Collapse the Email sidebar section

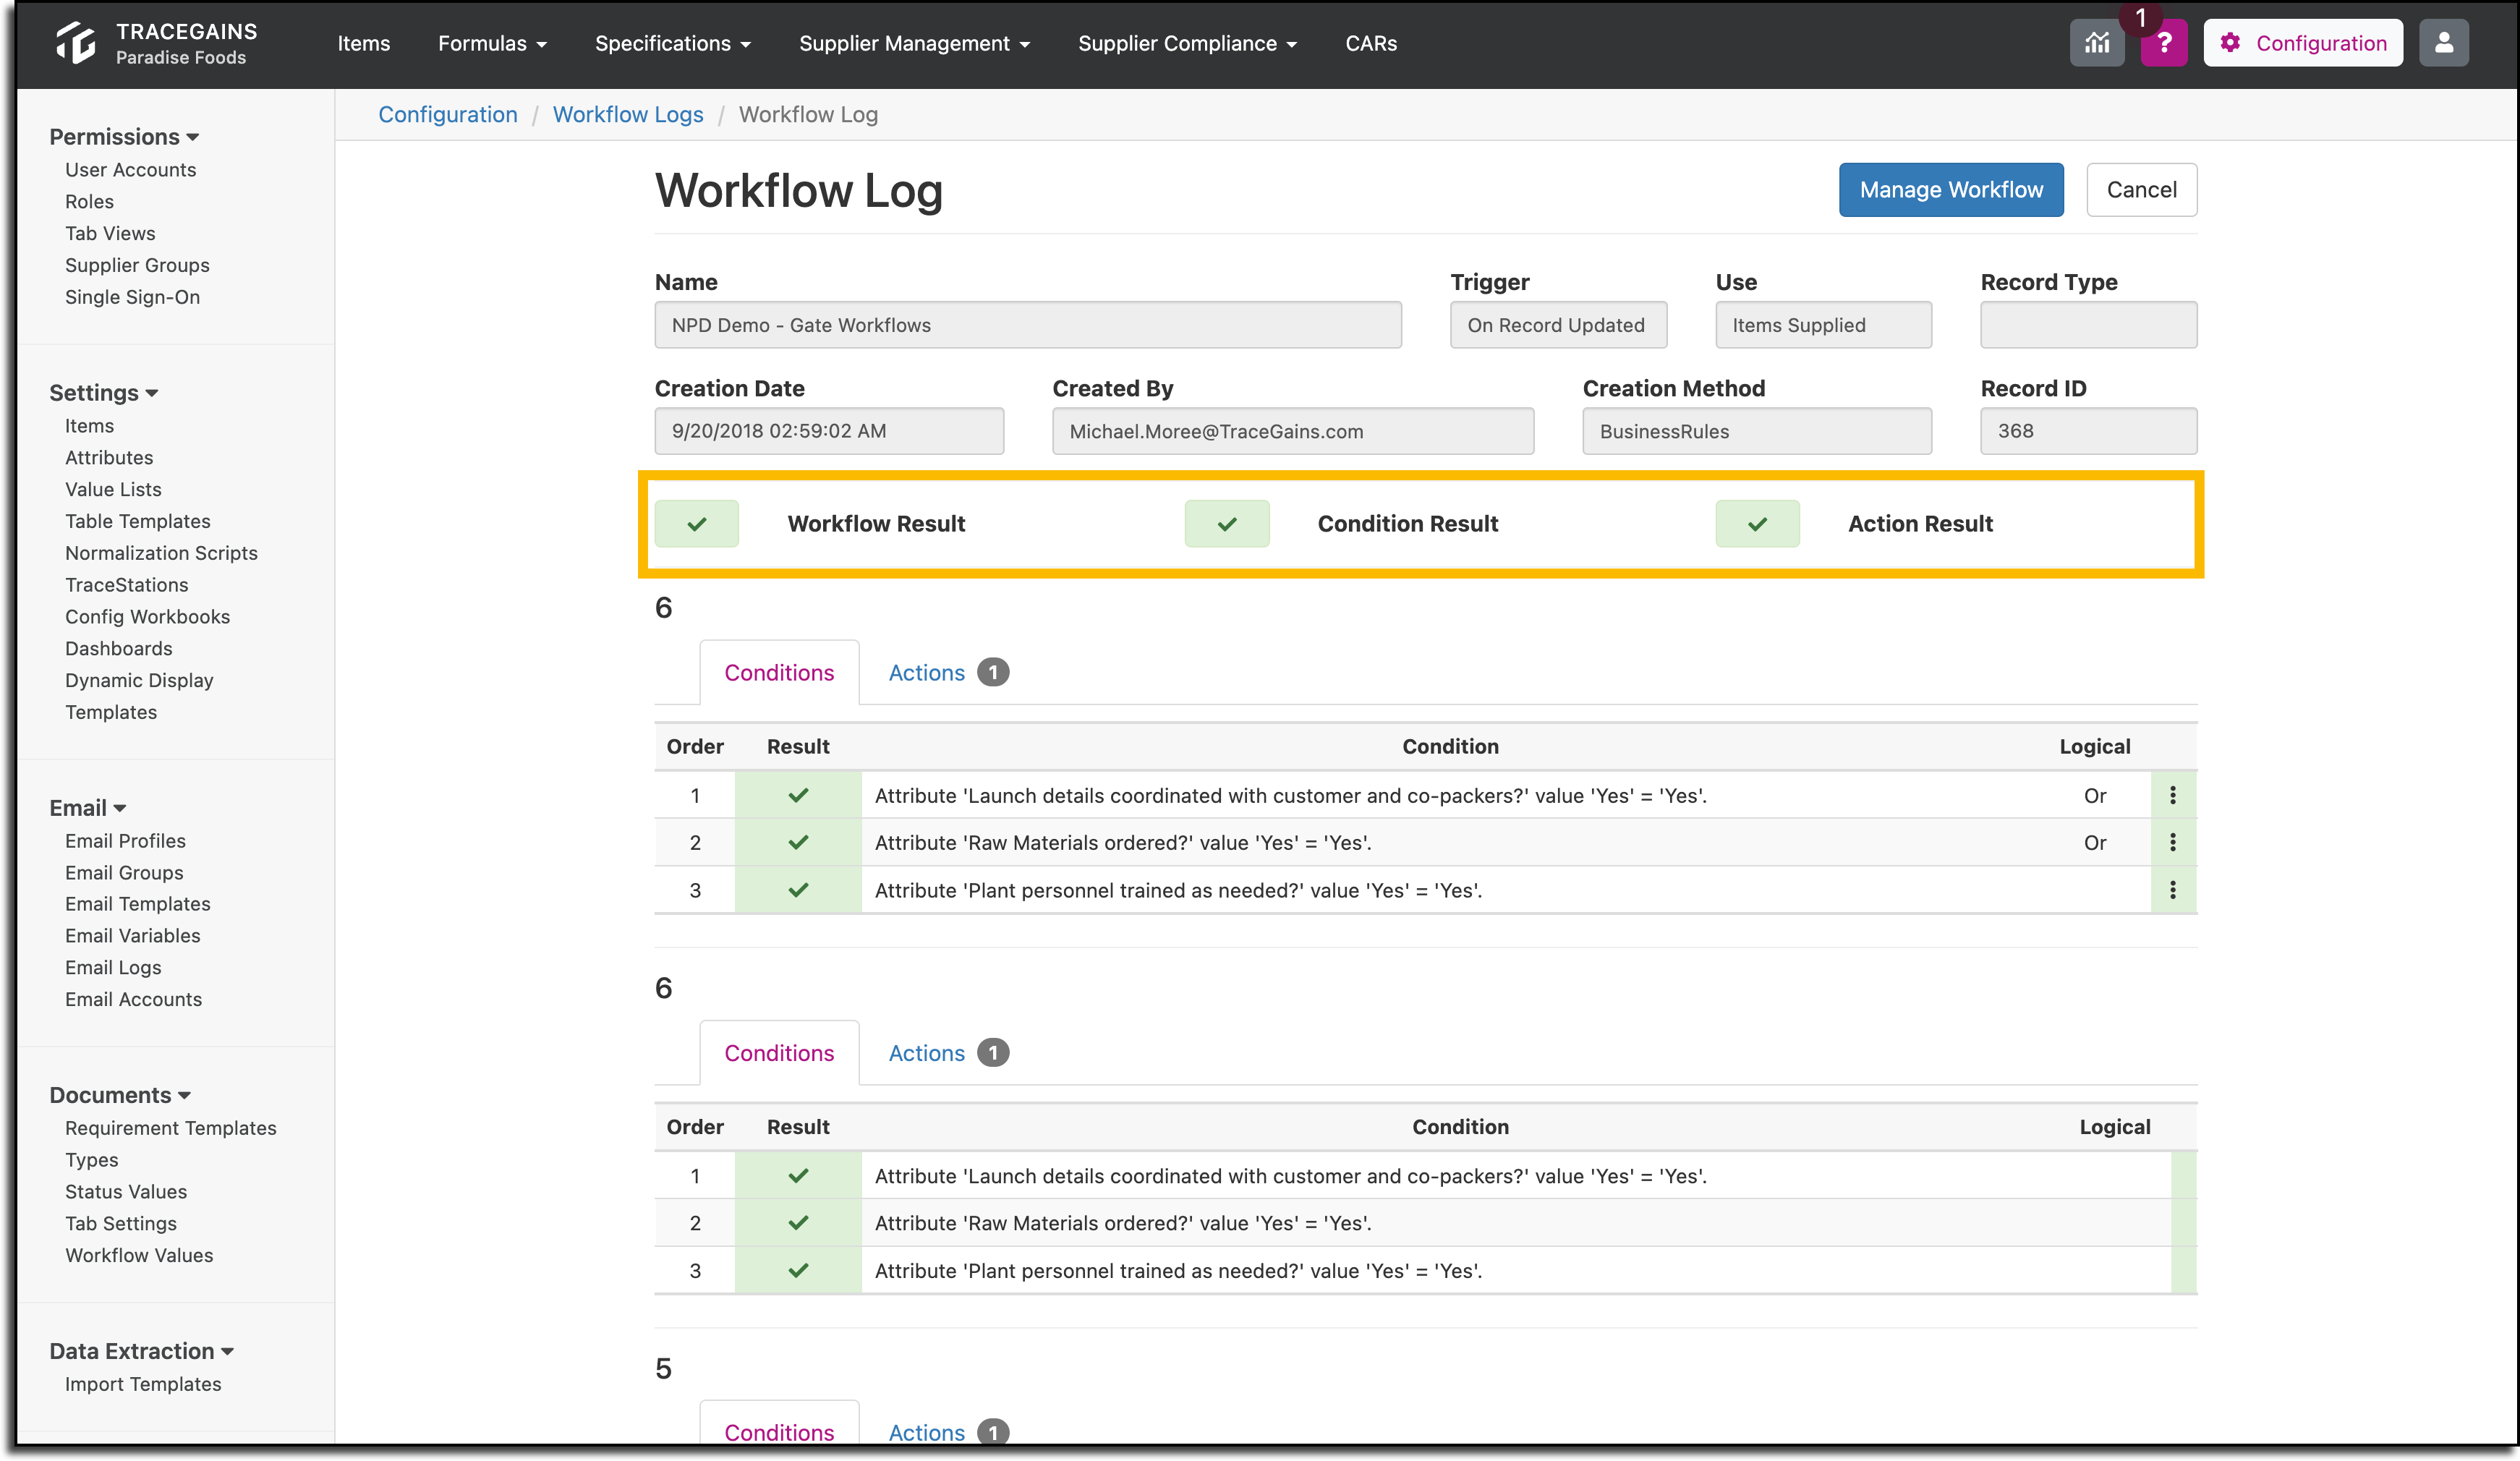coord(88,807)
